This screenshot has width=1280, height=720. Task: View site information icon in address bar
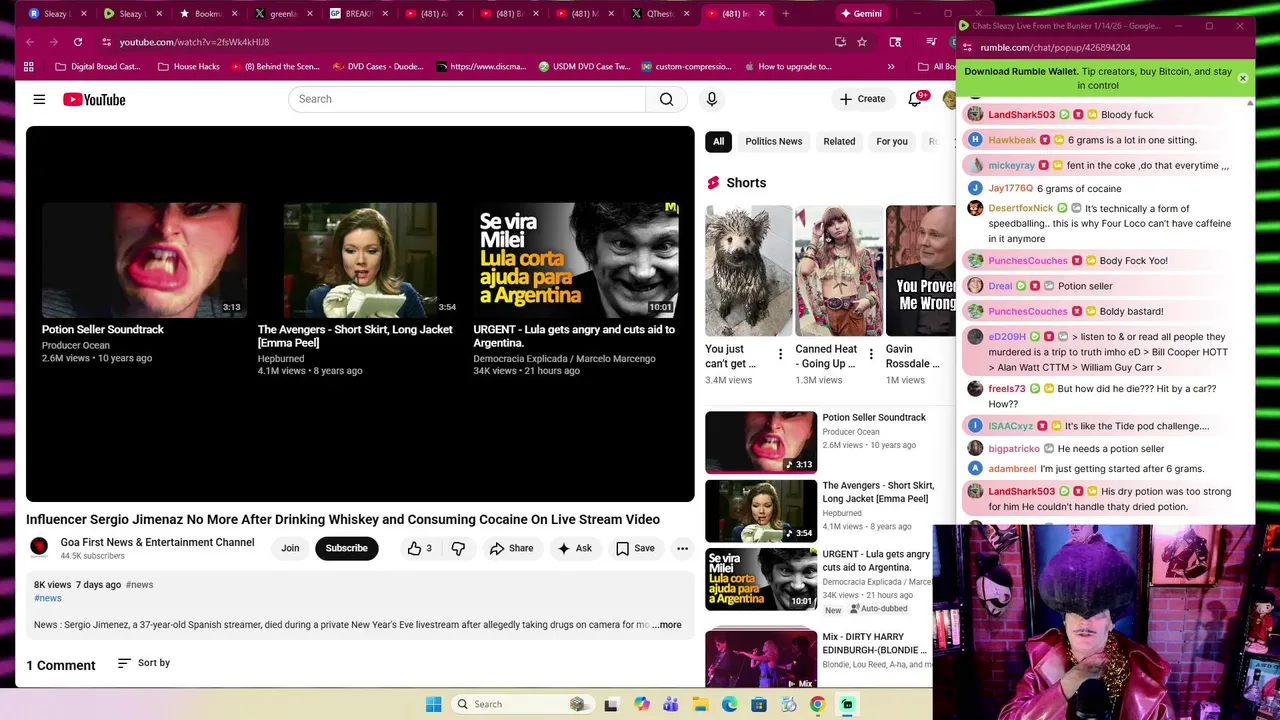click(x=106, y=42)
